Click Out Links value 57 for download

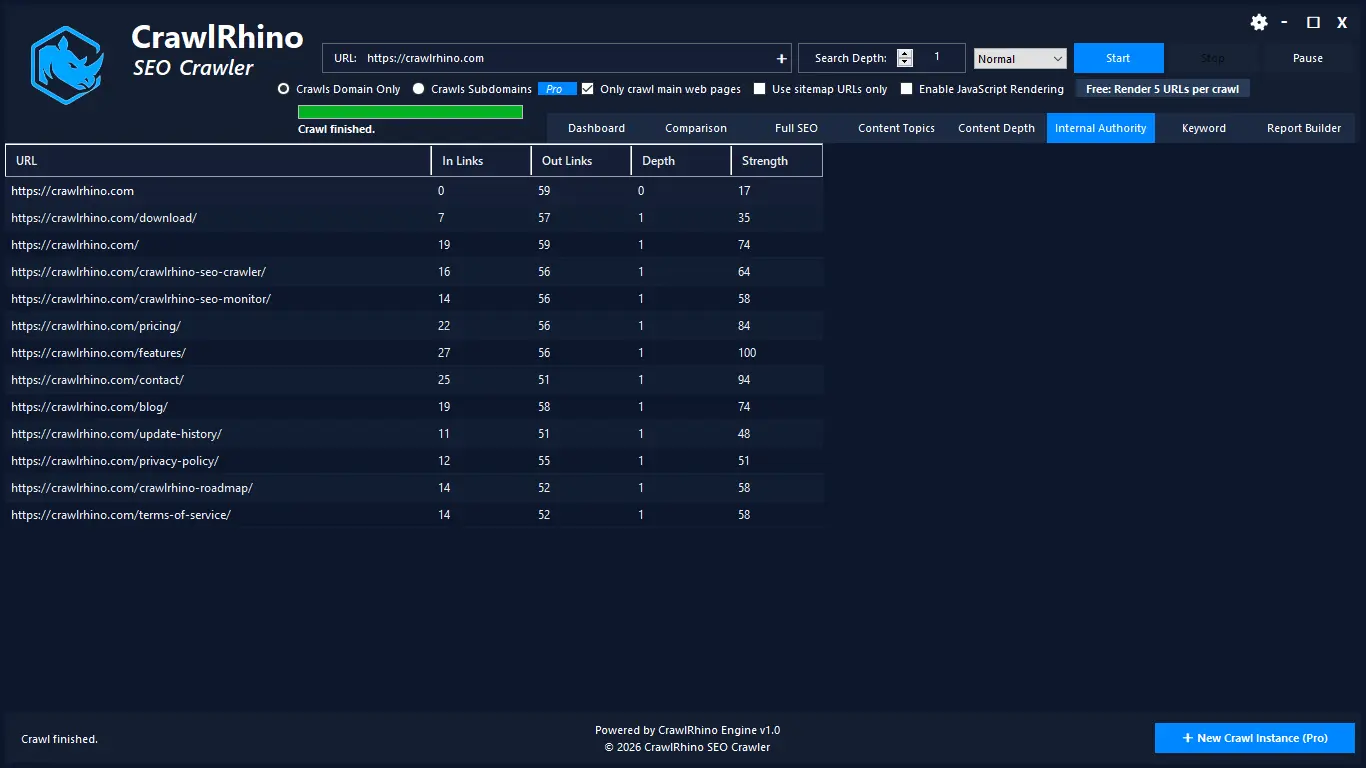(544, 218)
